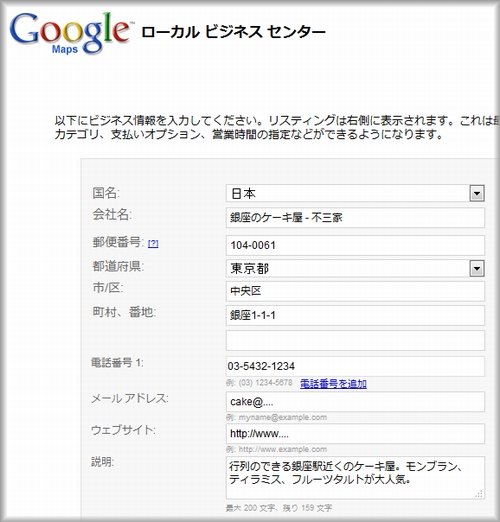The image size is (500, 522).
Task: Open the 都道府県 prefecture dropdown arrow
Action: pyautogui.click(x=477, y=268)
